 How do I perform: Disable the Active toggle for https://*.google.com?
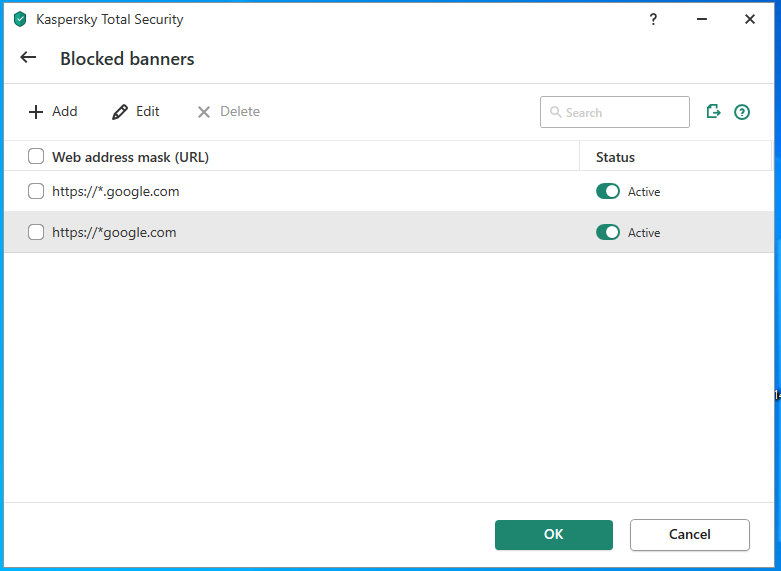click(608, 191)
